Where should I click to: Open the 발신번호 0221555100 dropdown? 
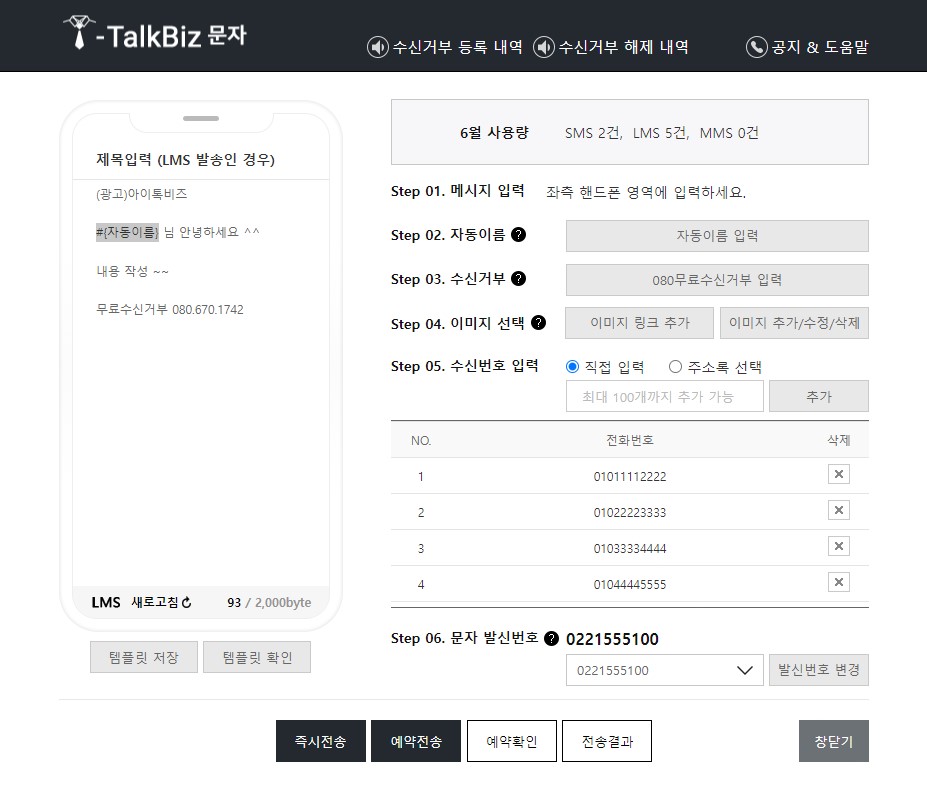click(x=665, y=670)
